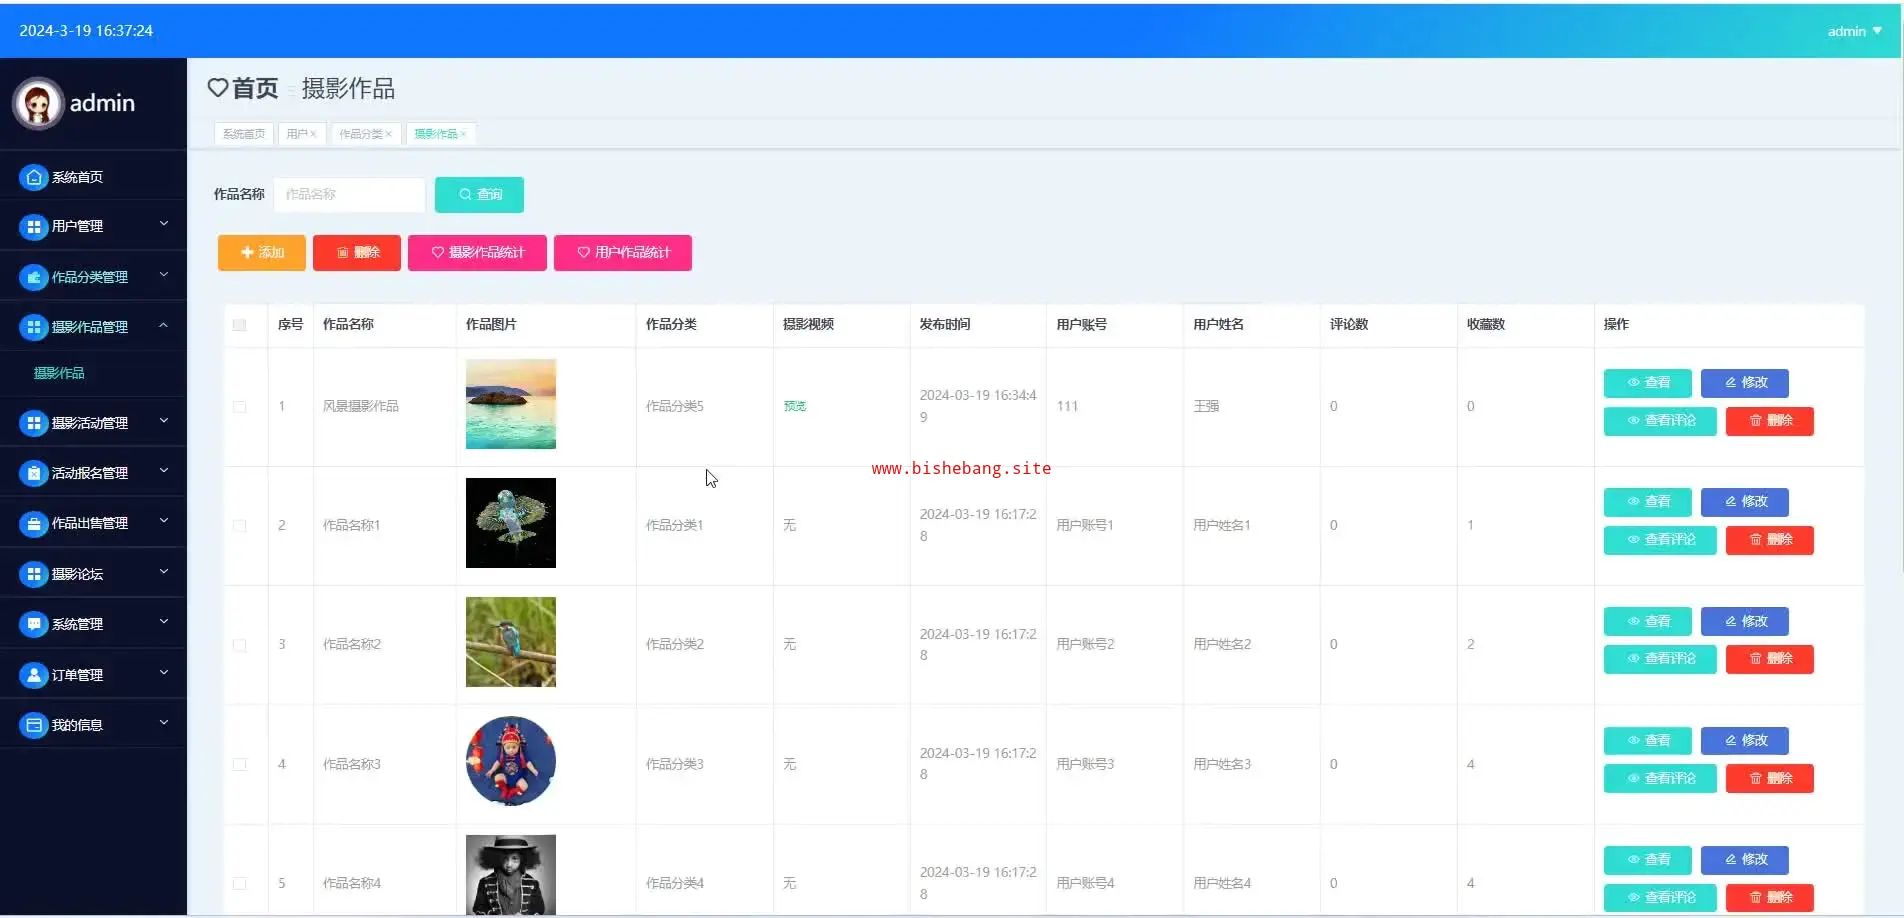Click the 我的信息 card icon
Viewport: 1904px width, 918px height.
[33, 725]
